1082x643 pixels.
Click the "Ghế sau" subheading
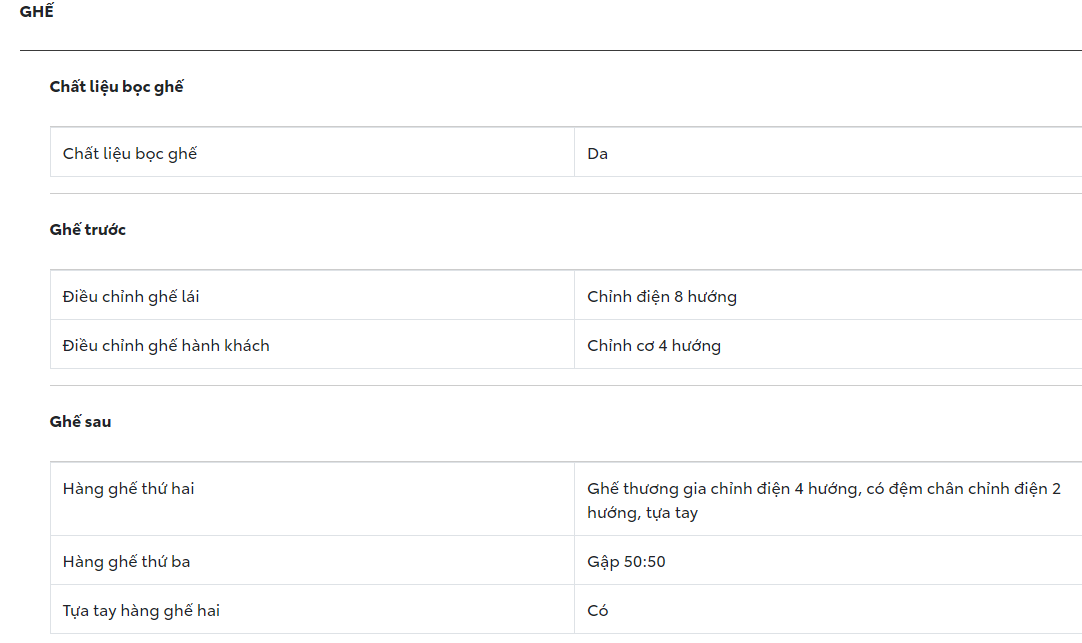[80, 422]
